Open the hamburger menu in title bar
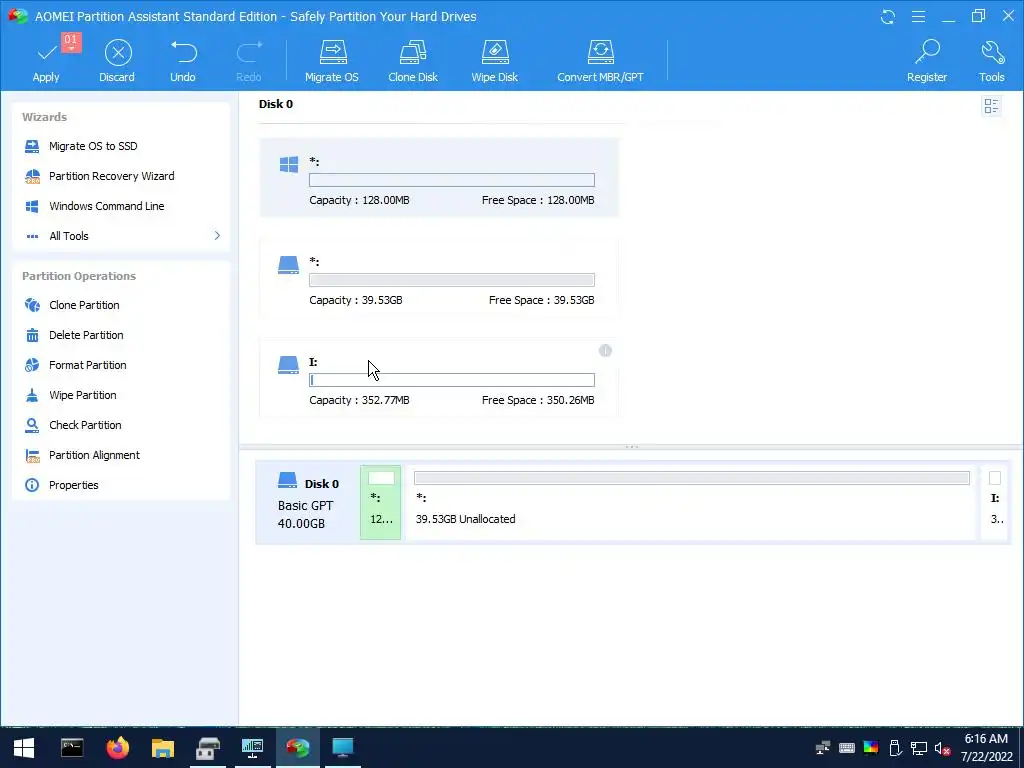1024x768 pixels. [918, 16]
